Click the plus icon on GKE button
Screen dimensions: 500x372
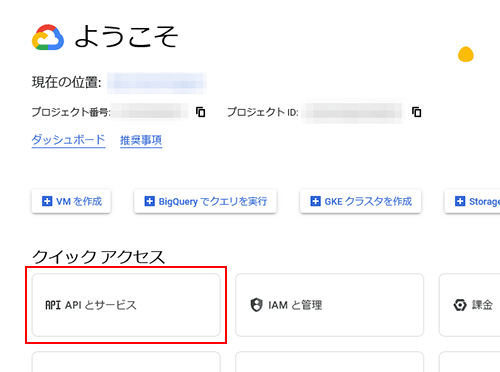coord(315,201)
